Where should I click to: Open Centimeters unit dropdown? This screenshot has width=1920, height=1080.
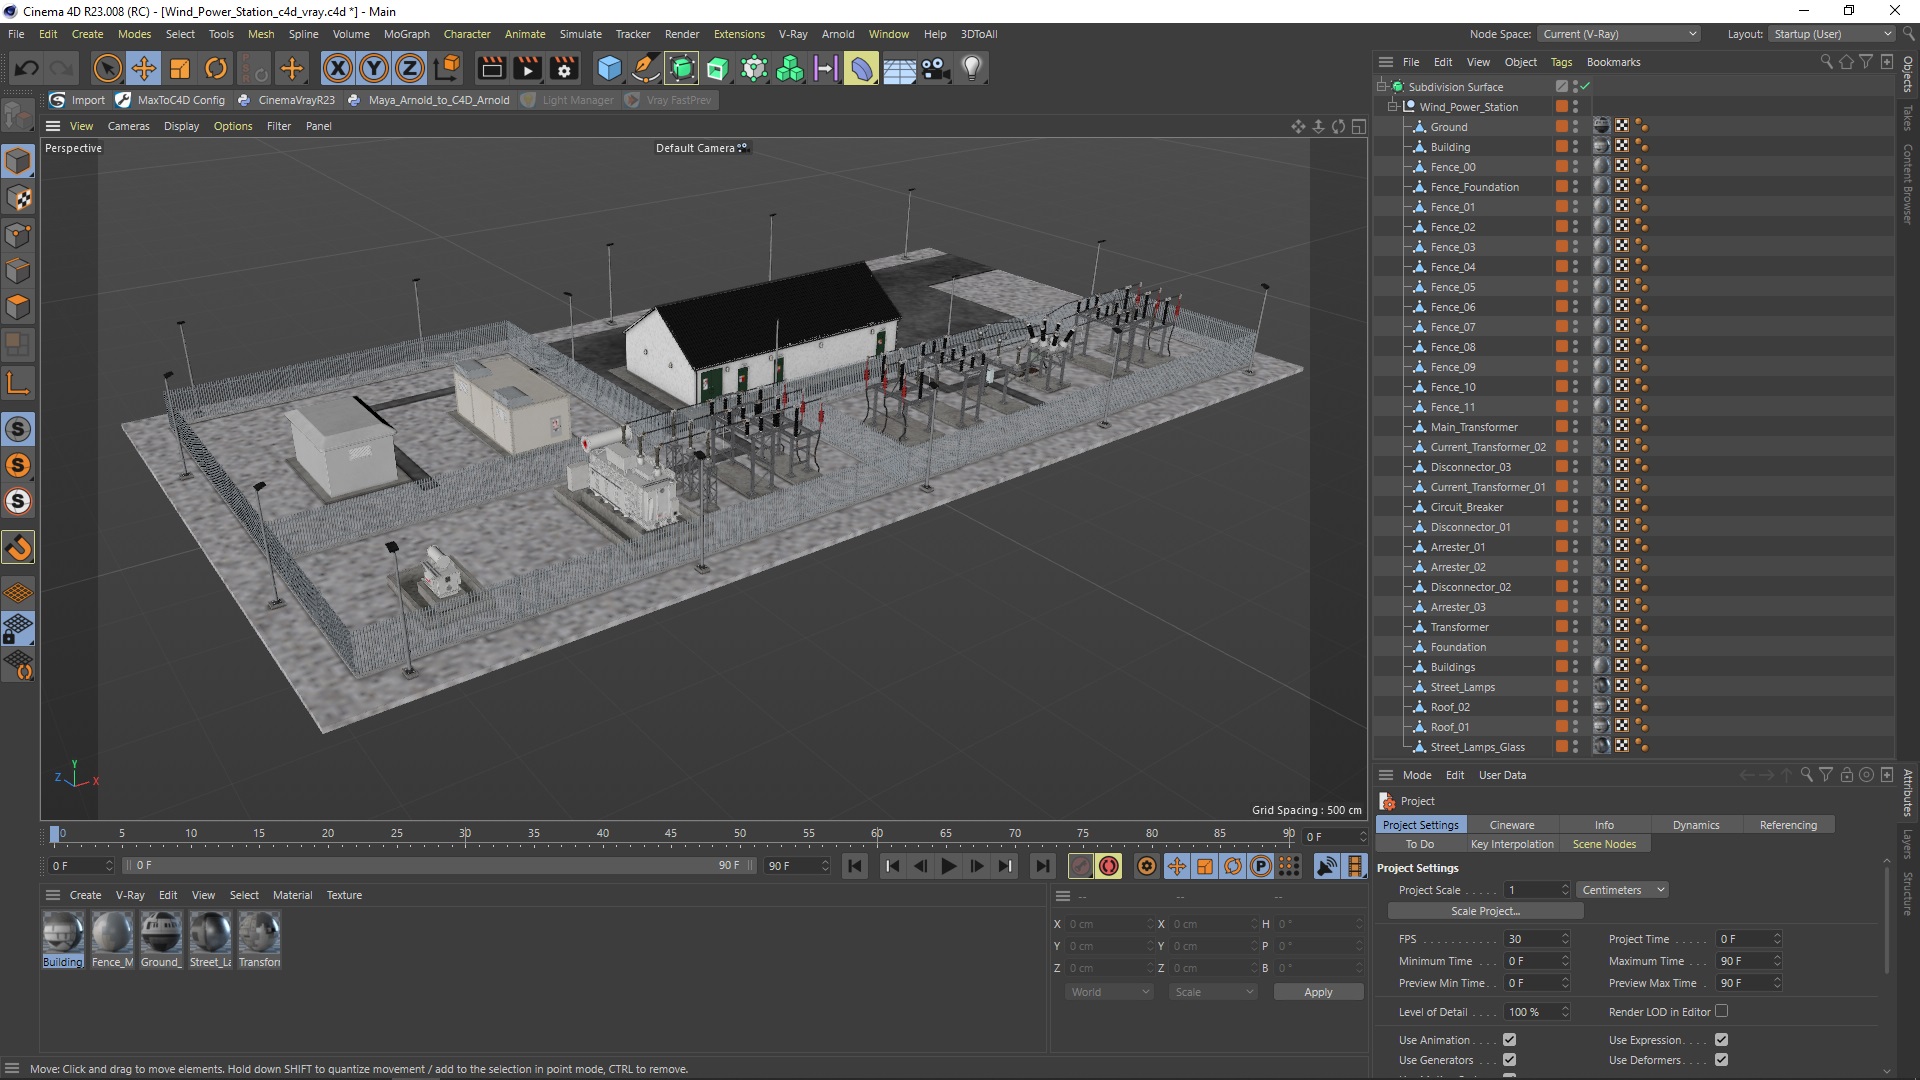click(x=1623, y=890)
